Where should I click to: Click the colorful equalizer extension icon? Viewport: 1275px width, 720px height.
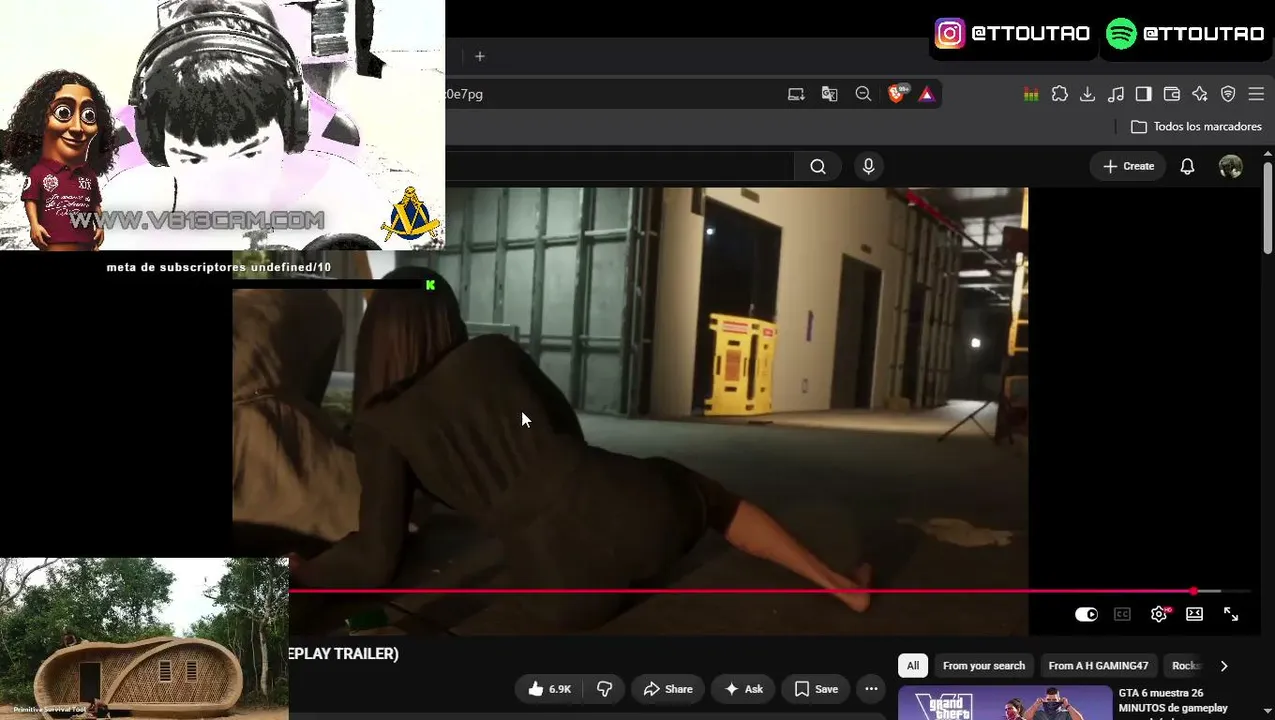click(1031, 94)
